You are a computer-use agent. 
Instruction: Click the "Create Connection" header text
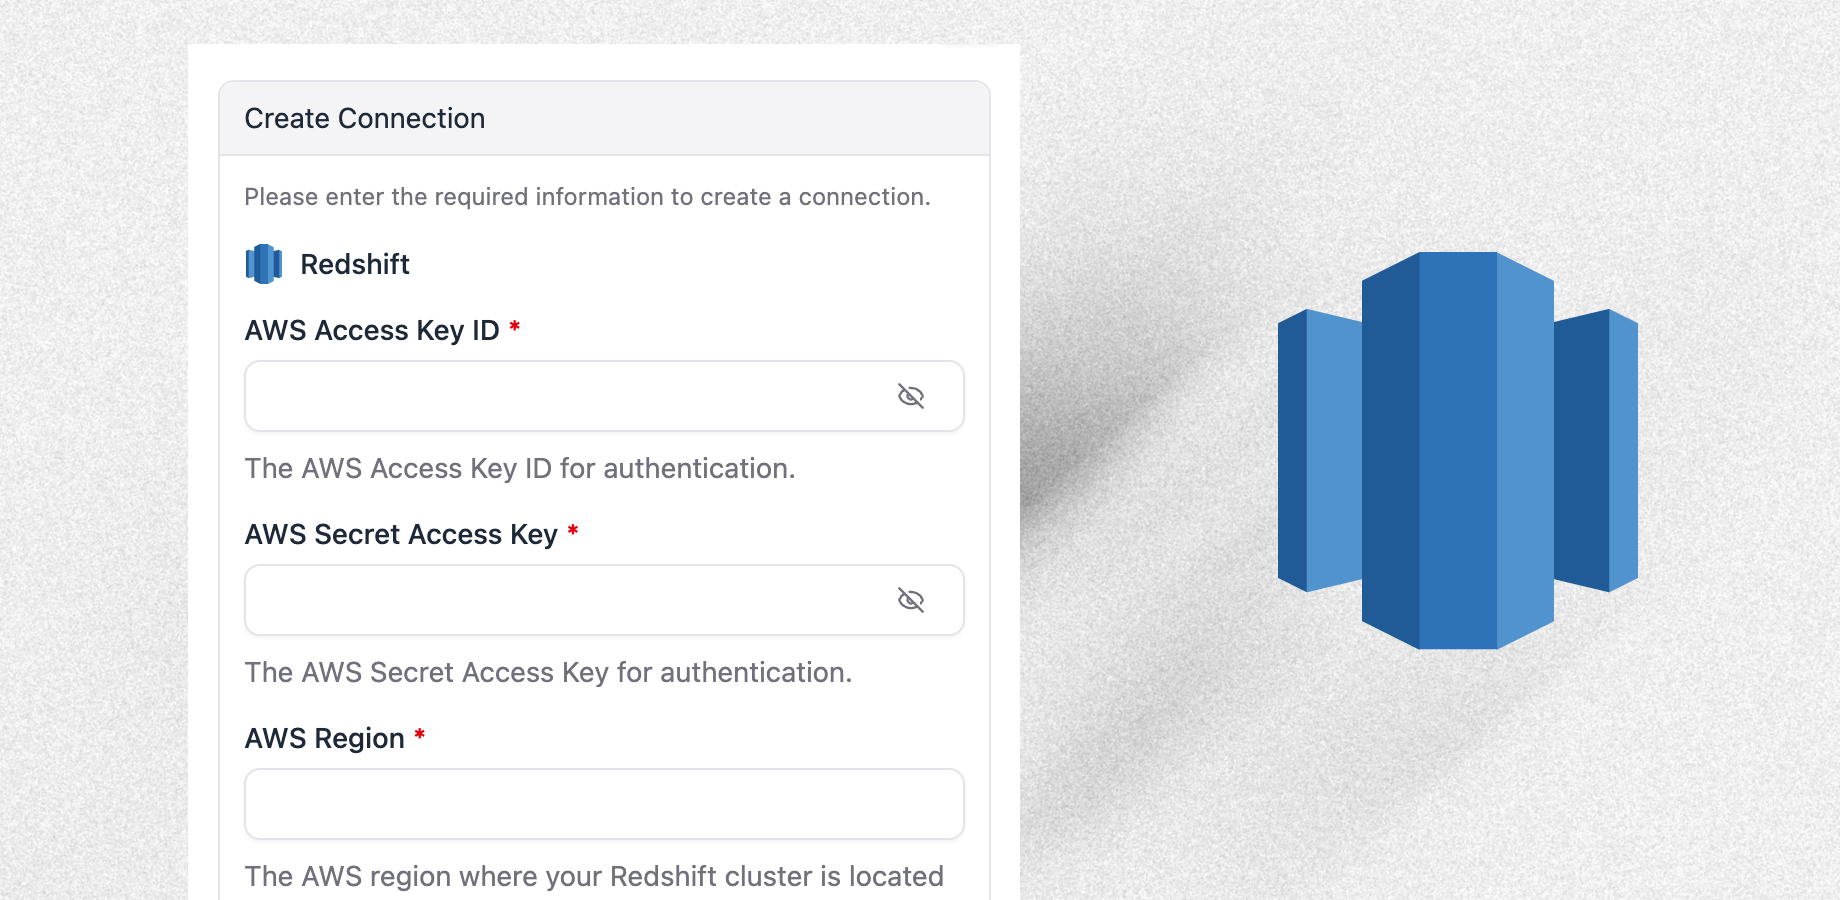pyautogui.click(x=365, y=118)
